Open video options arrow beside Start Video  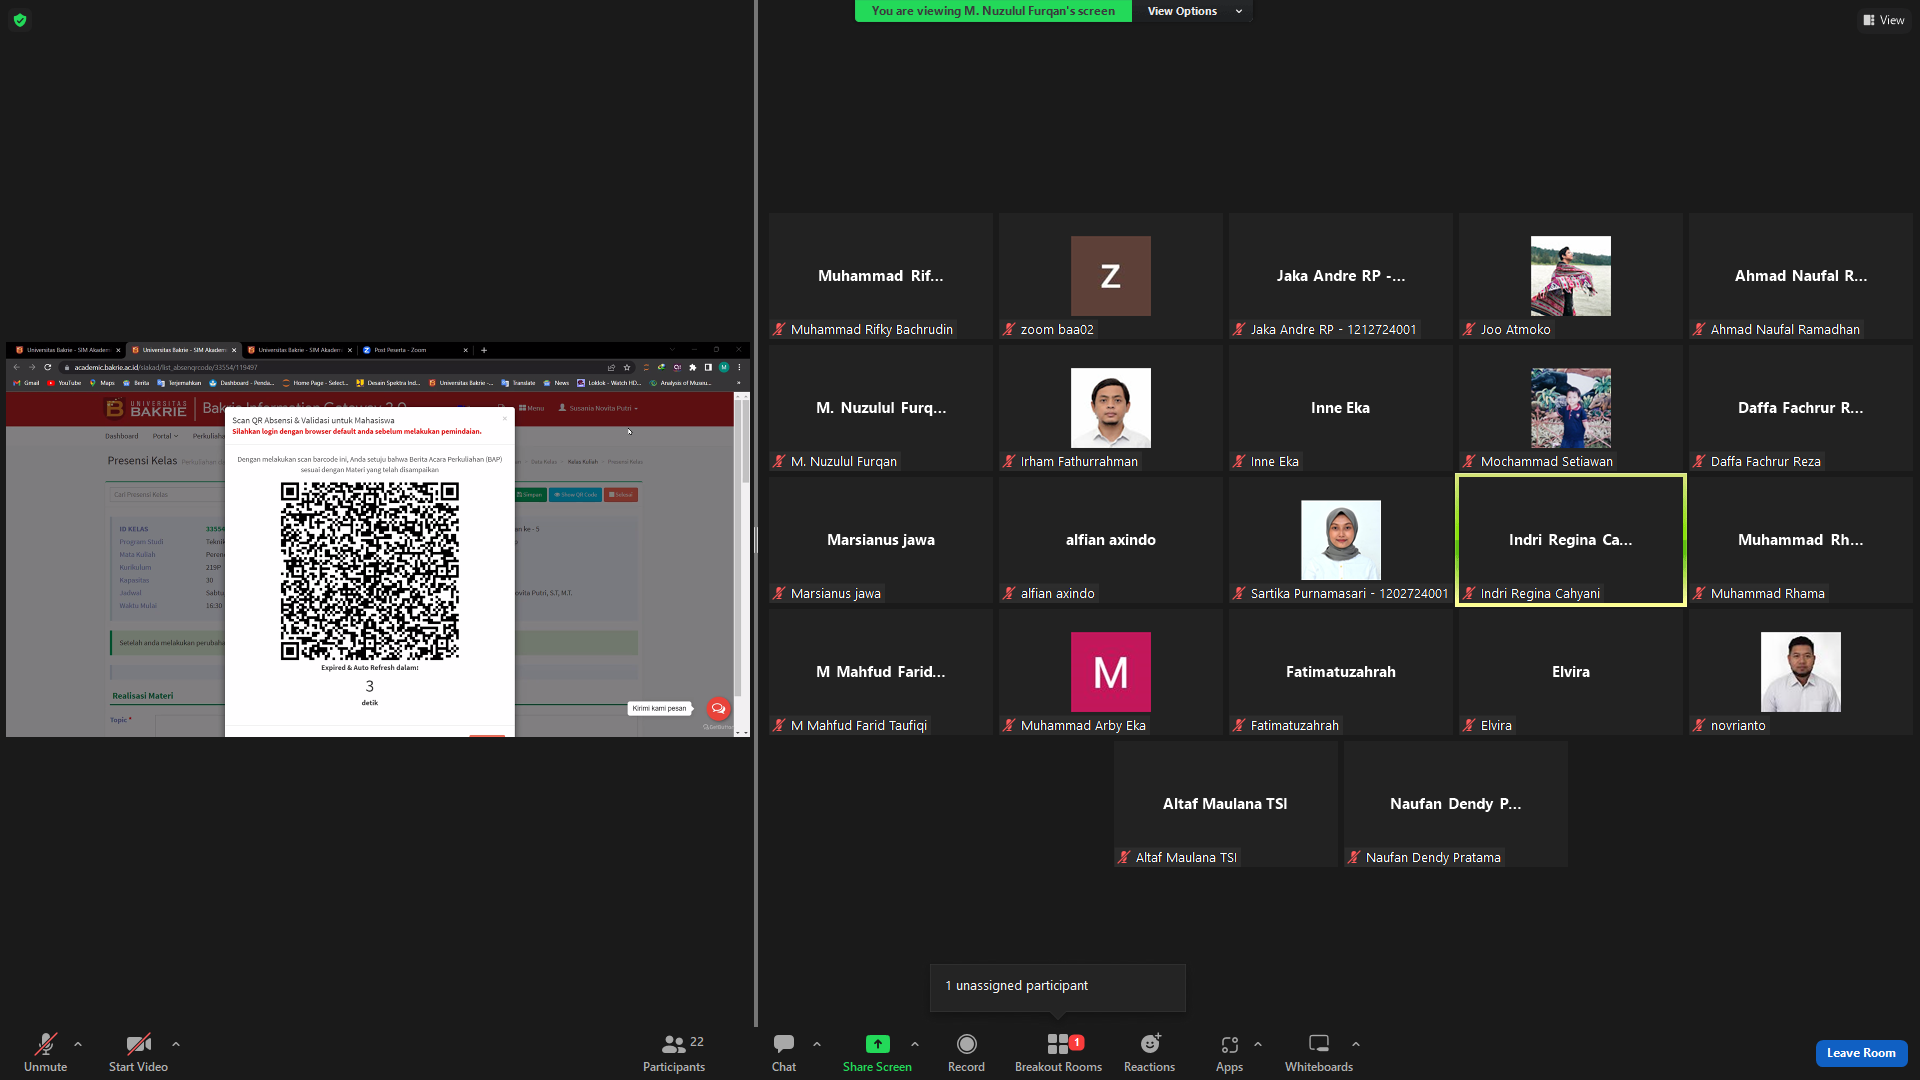point(176,1044)
